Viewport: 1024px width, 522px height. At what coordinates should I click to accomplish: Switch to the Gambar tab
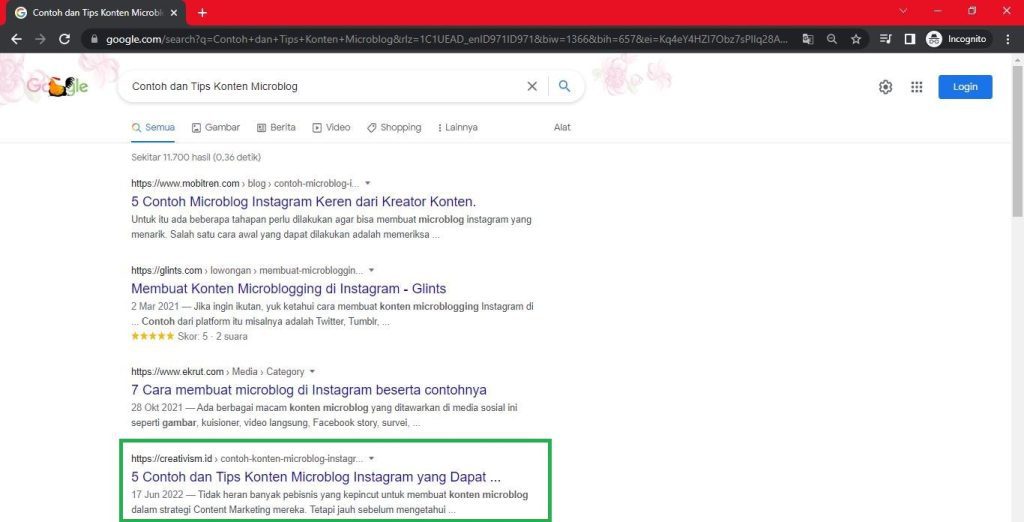pos(216,127)
